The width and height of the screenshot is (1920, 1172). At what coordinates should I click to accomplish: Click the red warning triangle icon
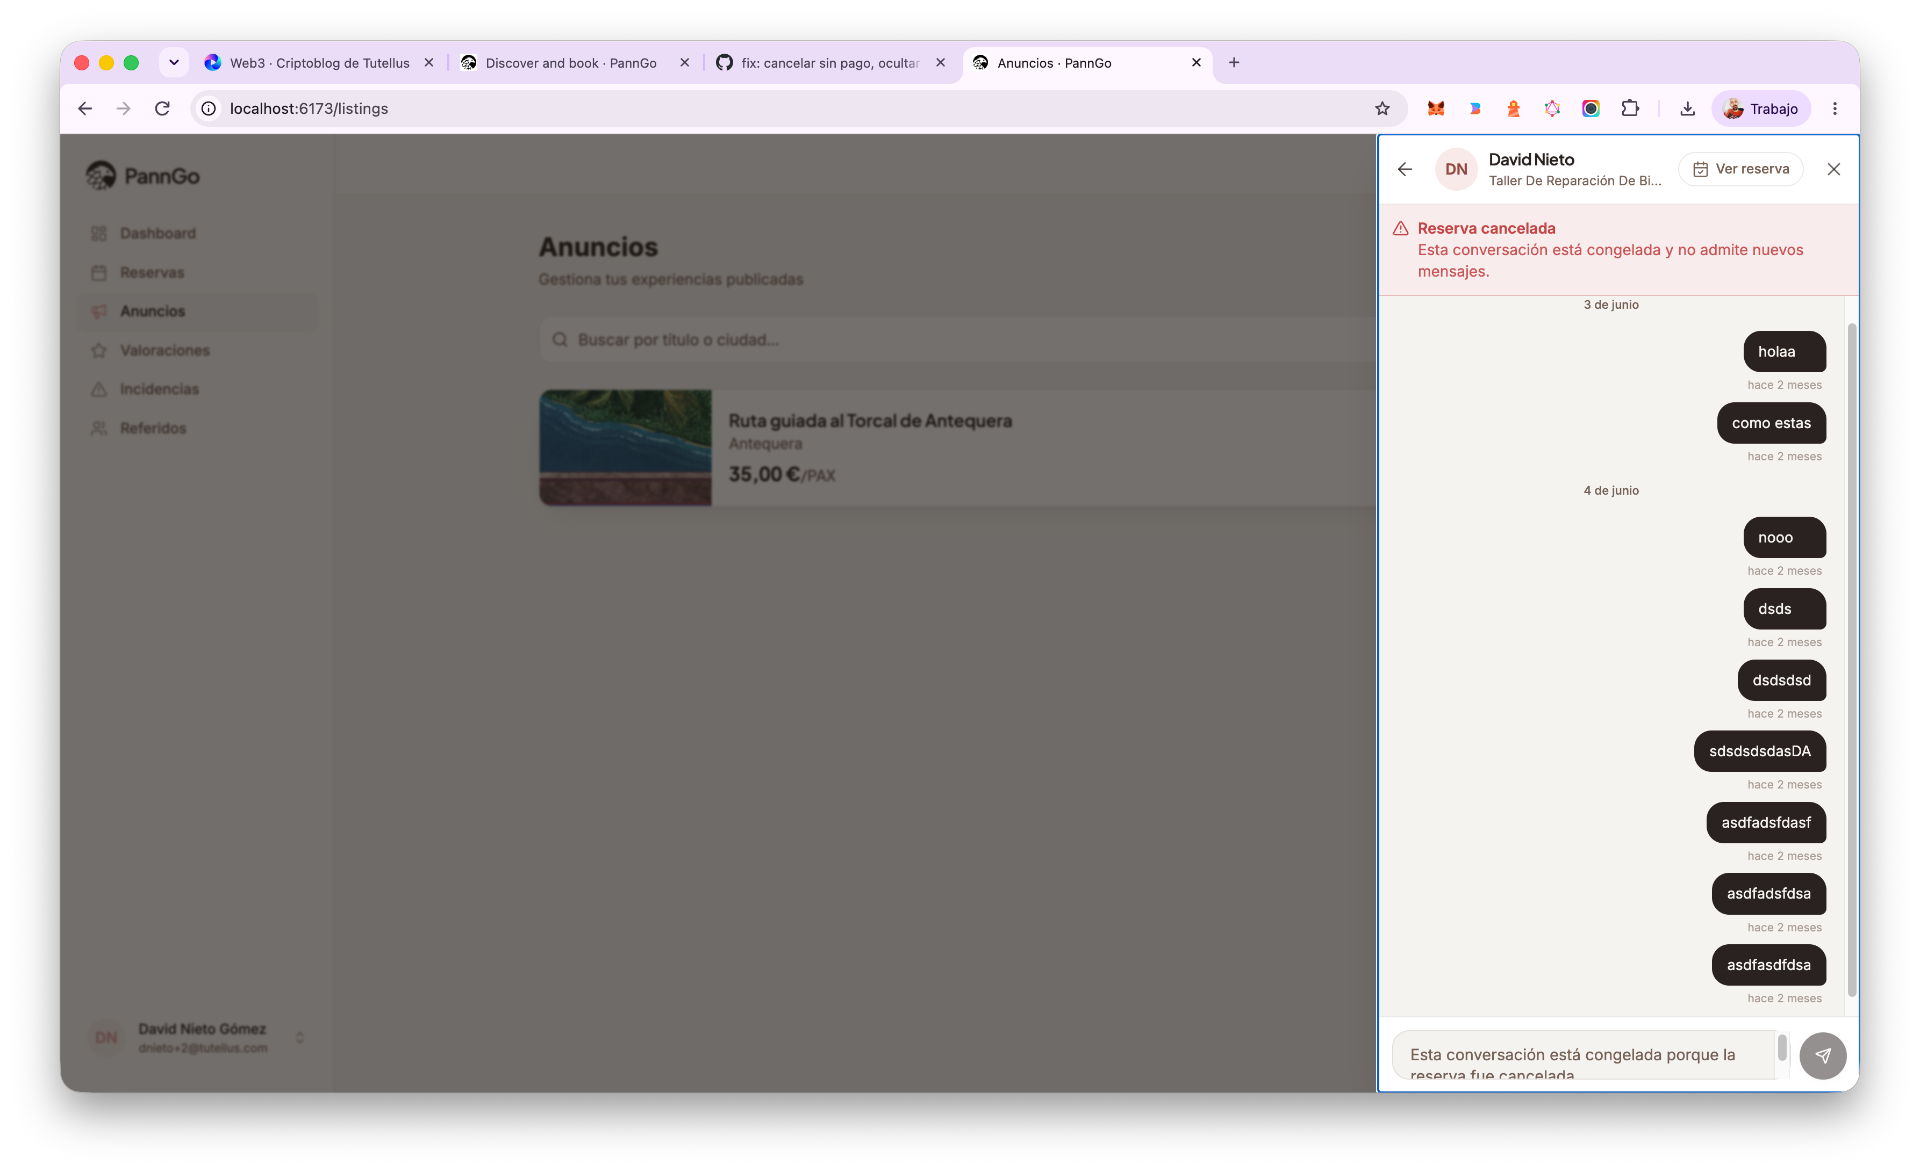1401,229
